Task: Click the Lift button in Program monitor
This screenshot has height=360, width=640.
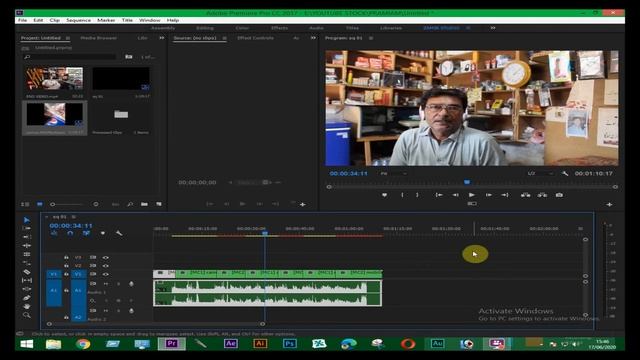Action: point(526,195)
